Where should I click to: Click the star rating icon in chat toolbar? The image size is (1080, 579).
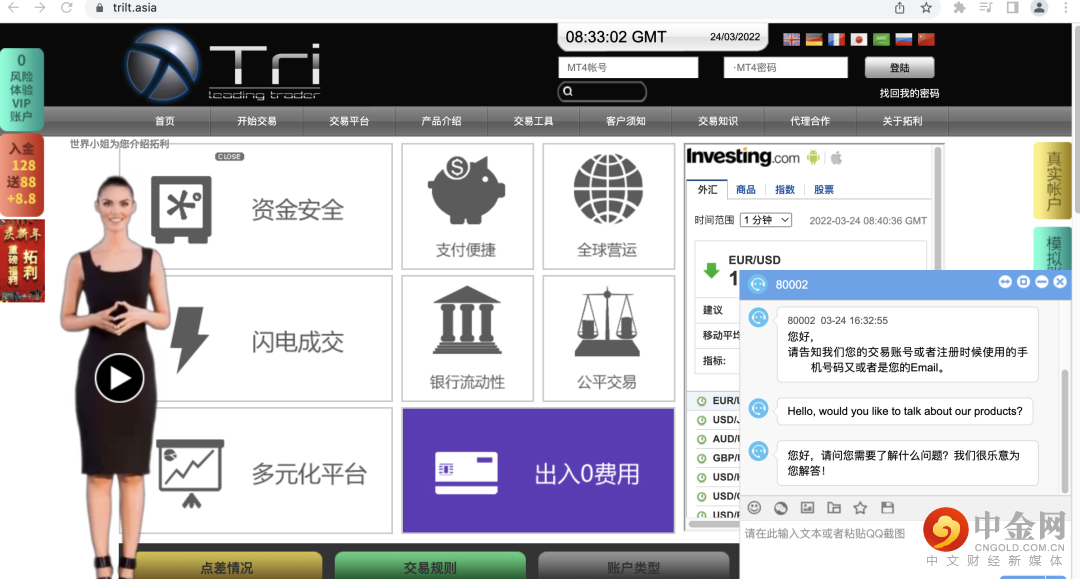coord(860,508)
